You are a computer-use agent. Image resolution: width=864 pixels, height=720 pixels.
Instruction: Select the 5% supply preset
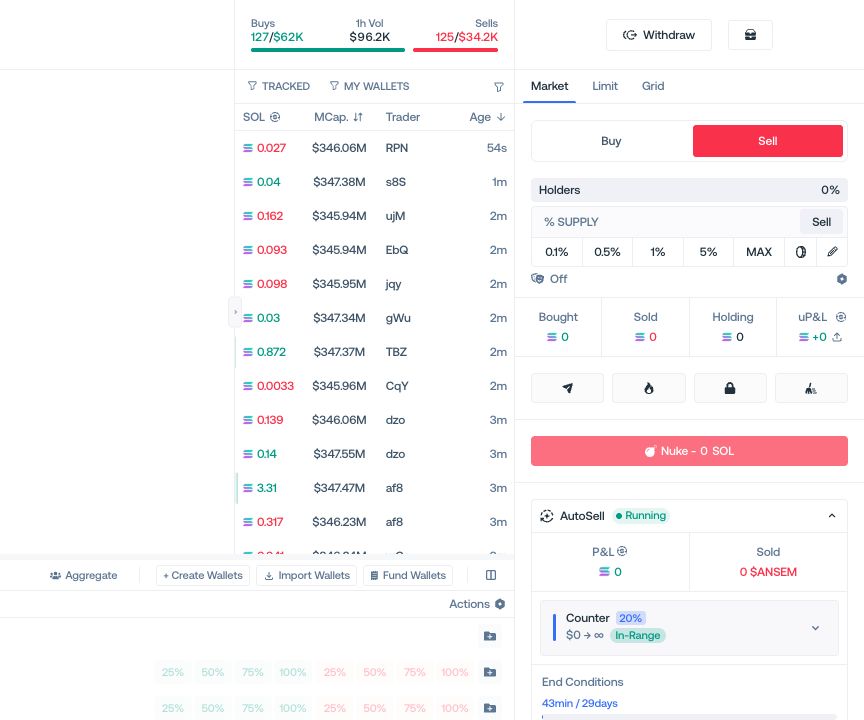708,252
